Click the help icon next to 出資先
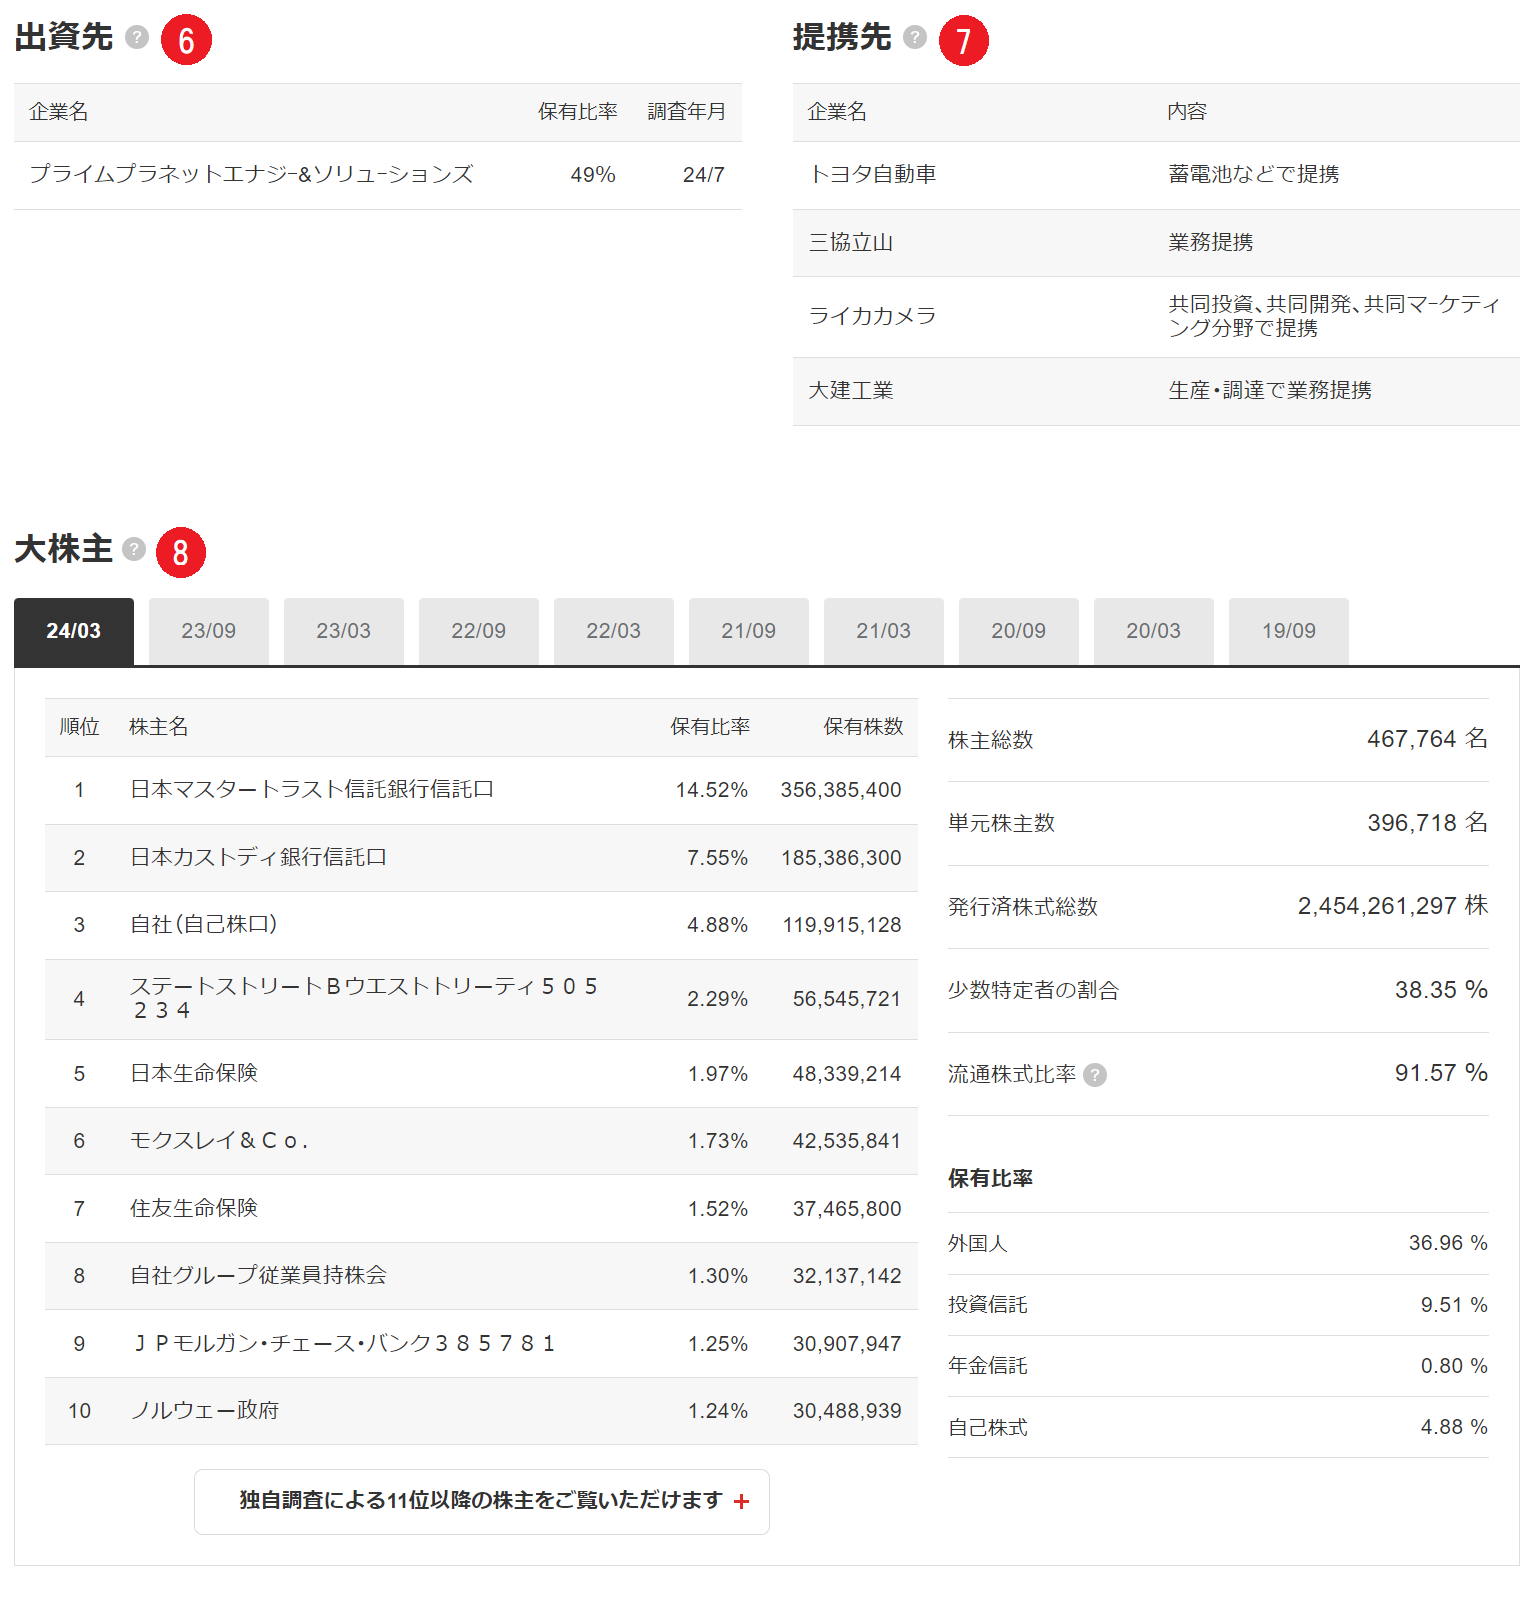The image size is (1529, 1597). click(x=137, y=37)
